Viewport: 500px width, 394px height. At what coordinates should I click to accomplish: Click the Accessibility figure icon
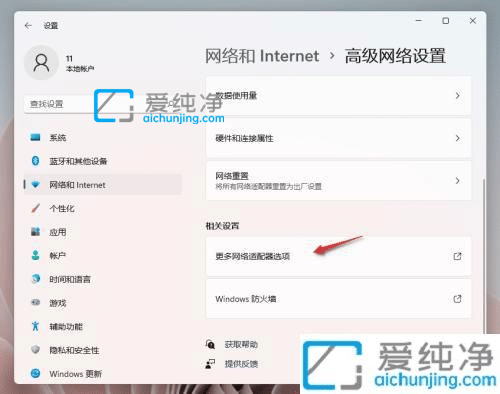point(35,326)
